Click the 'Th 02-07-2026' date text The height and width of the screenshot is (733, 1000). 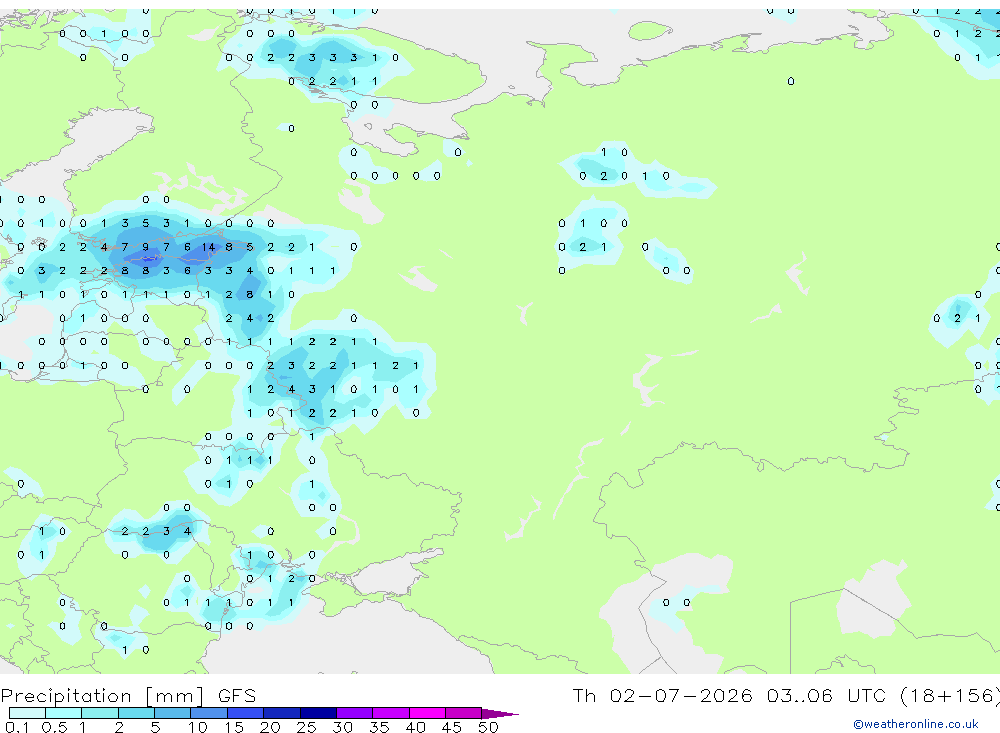662,695
